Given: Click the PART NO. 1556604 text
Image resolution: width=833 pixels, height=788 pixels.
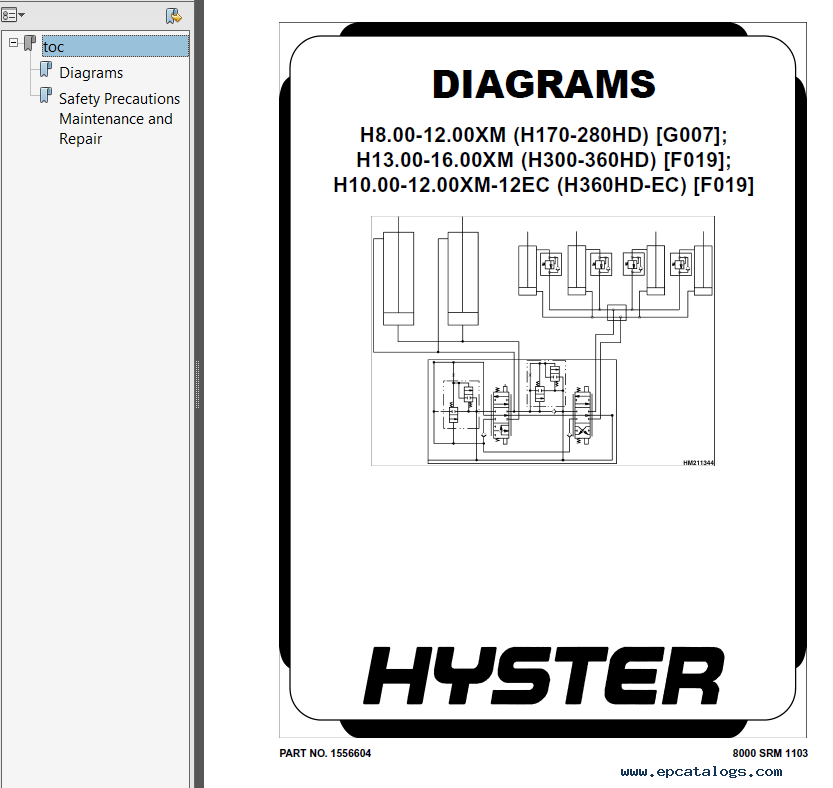Looking at the screenshot, I should (325, 753).
